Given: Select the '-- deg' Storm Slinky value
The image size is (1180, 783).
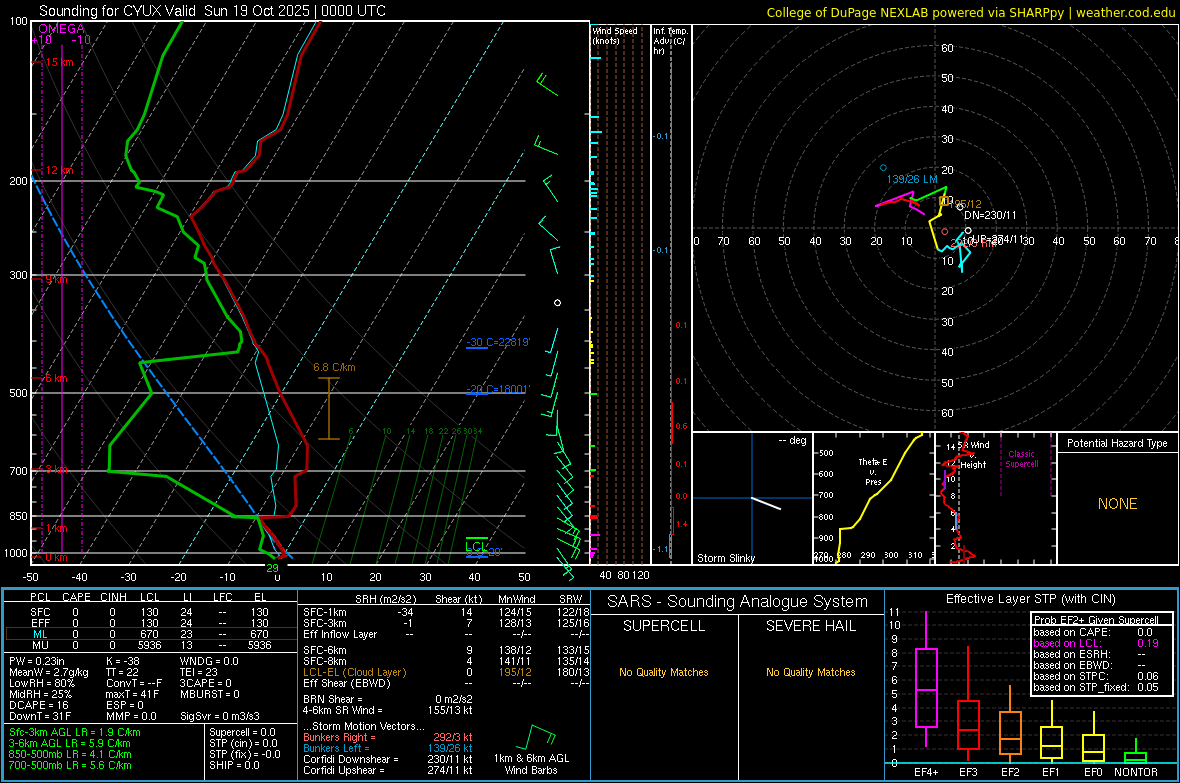Looking at the screenshot, I should (792, 440).
